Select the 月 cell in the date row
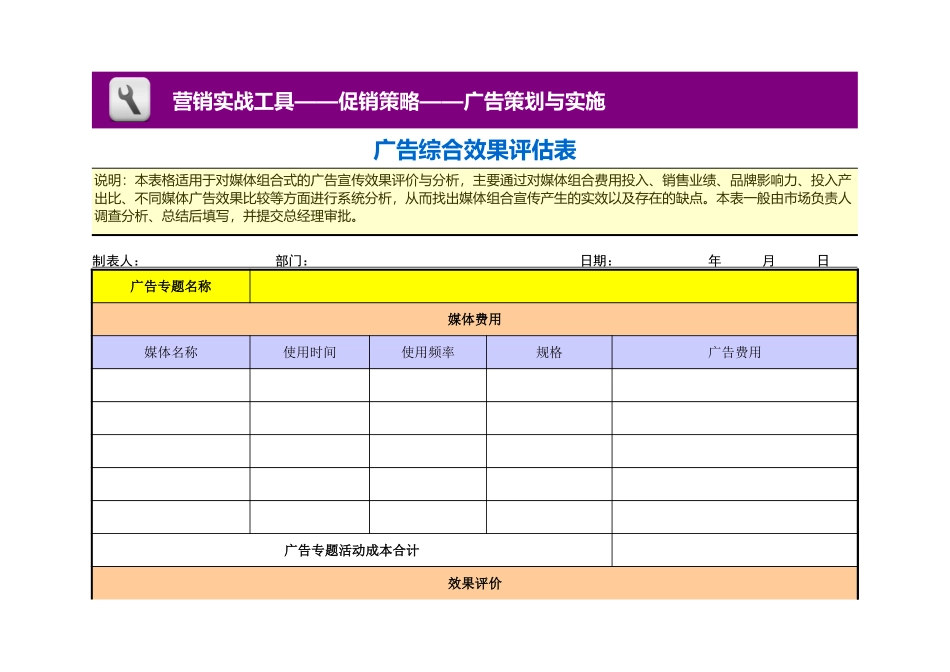 pyautogui.click(x=765, y=259)
